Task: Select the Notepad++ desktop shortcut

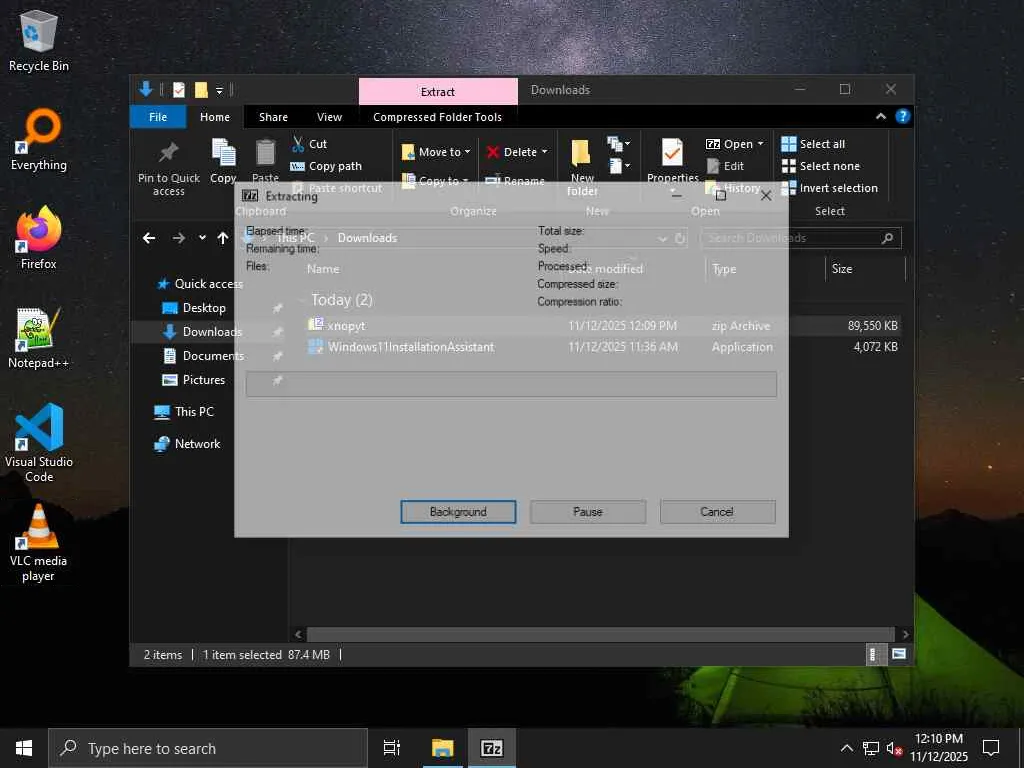Action: pyautogui.click(x=39, y=338)
